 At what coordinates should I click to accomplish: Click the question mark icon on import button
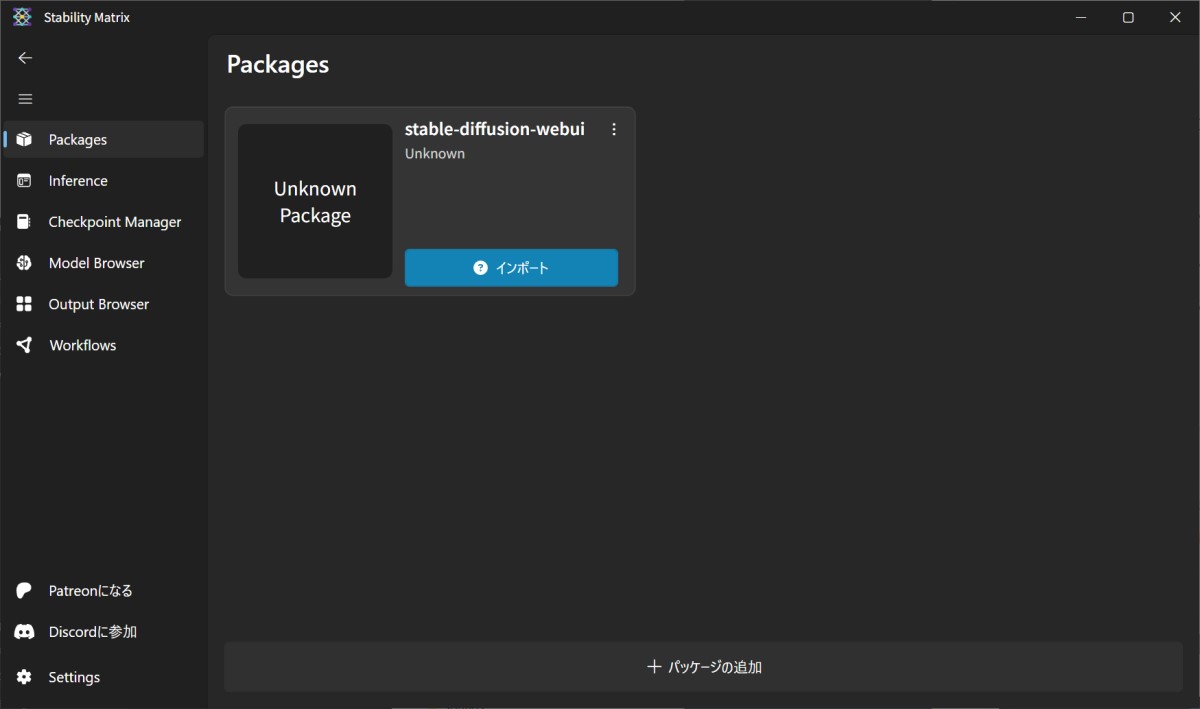(x=480, y=268)
